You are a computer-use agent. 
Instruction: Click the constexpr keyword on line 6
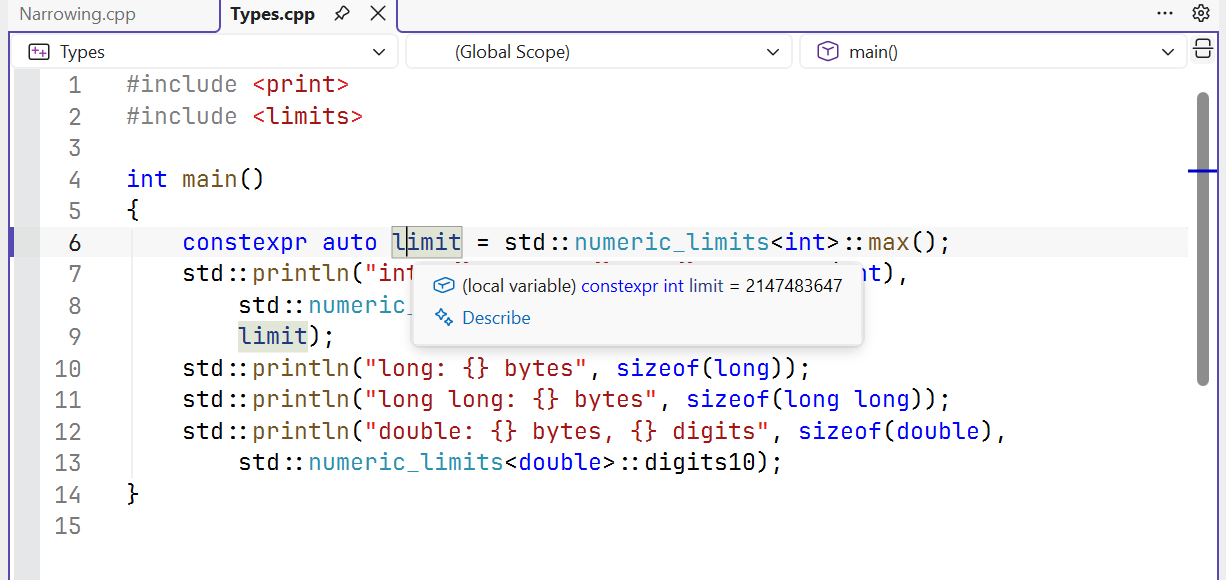245,242
